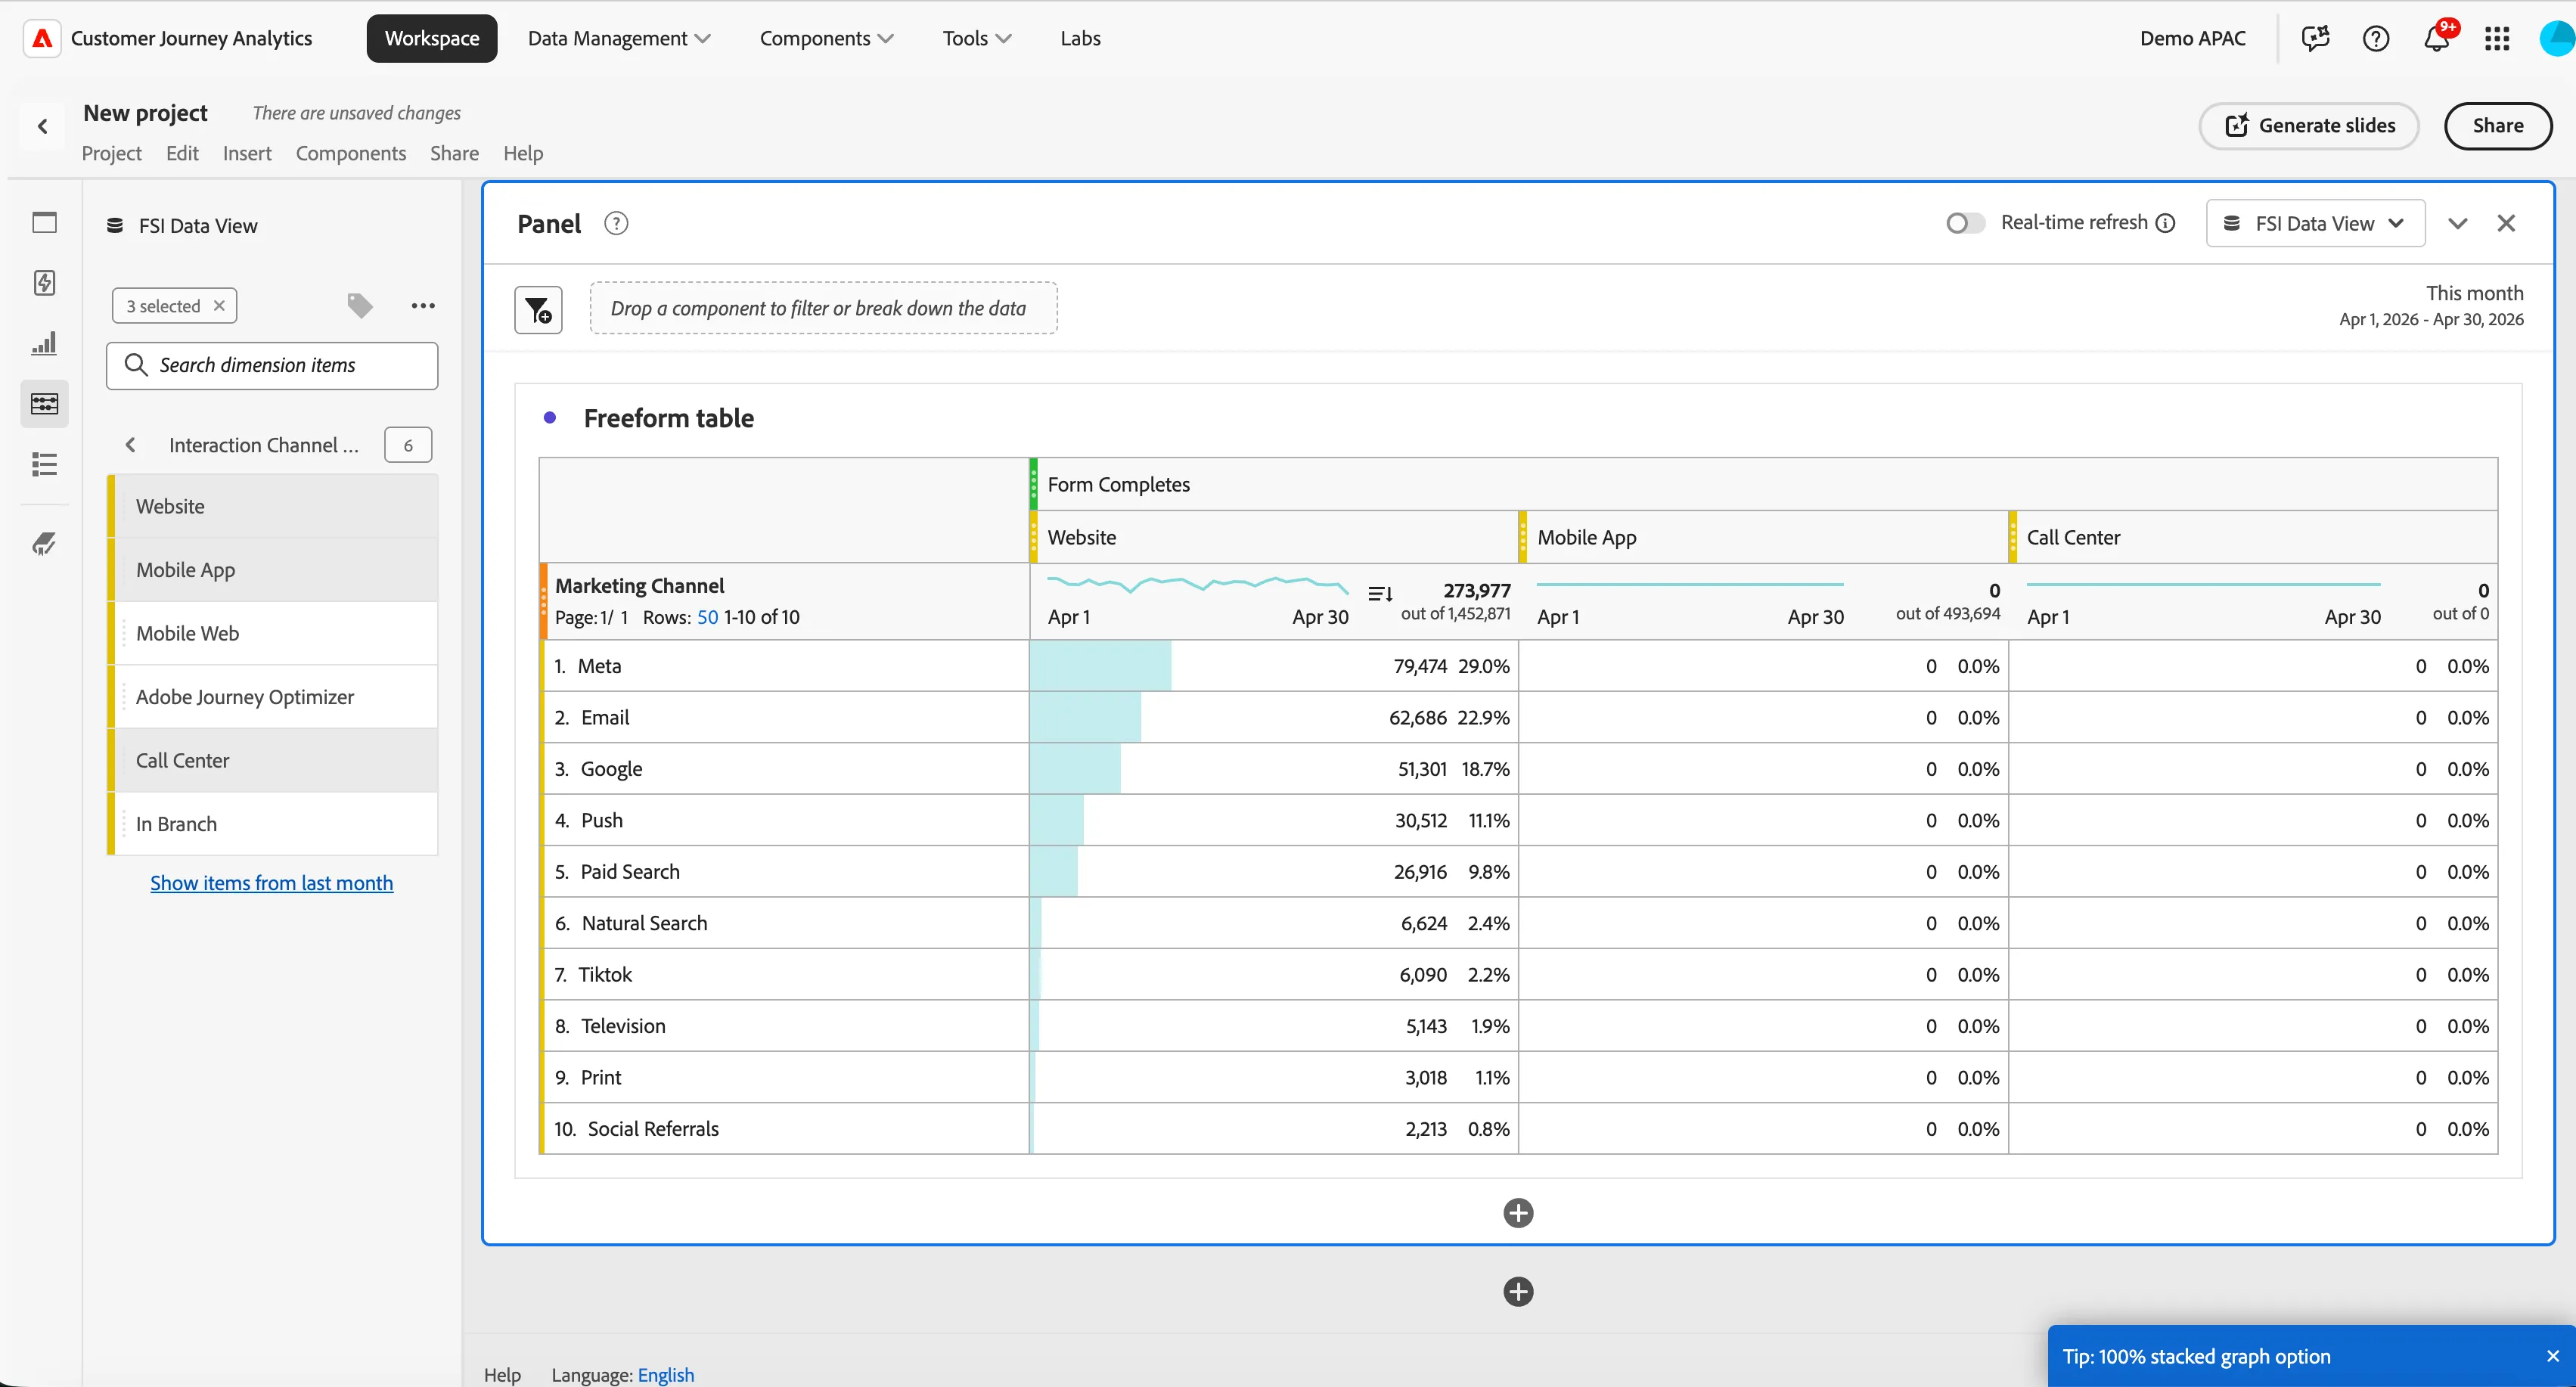Click the tag icon above search field
The width and height of the screenshot is (2576, 1387).
360,305
